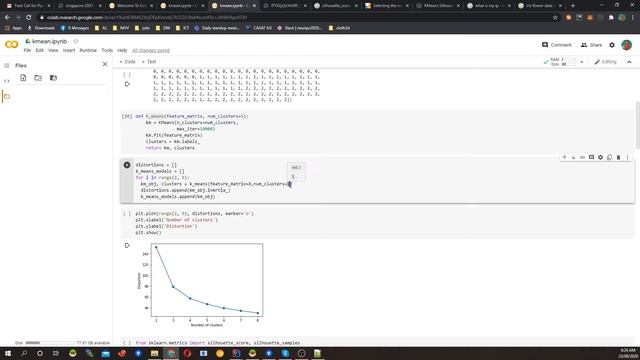The image size is (640, 360).
Task: Open the browser extensions puzzle icon
Action: [x=611, y=18]
